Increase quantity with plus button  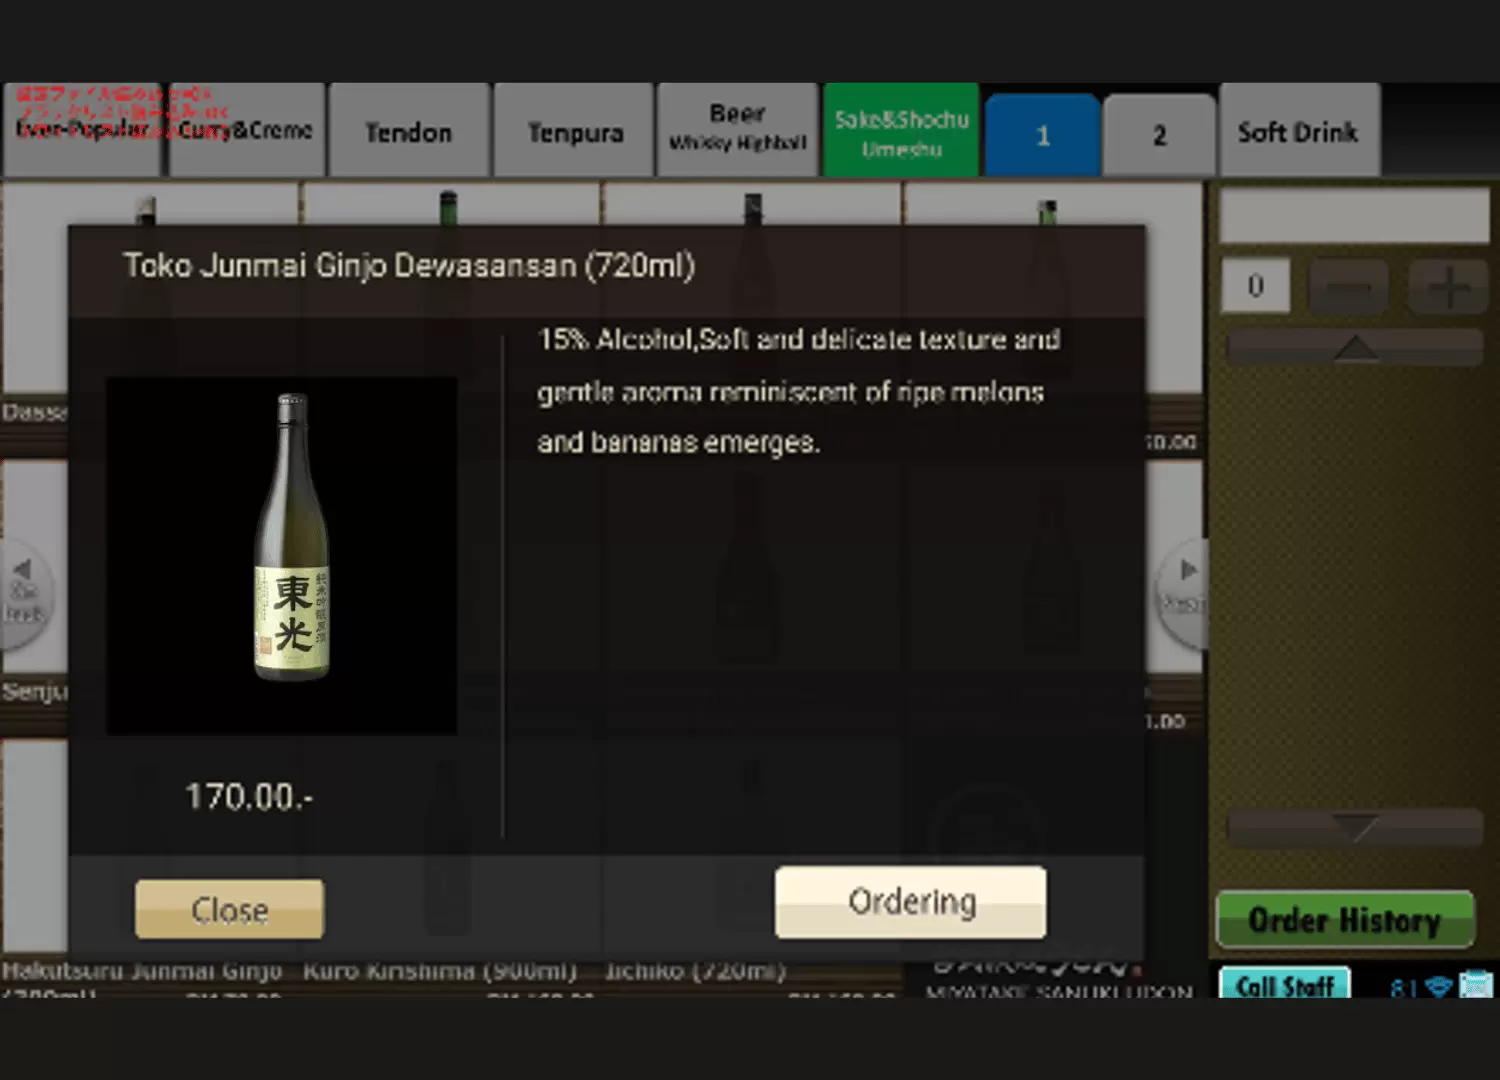coord(1448,288)
